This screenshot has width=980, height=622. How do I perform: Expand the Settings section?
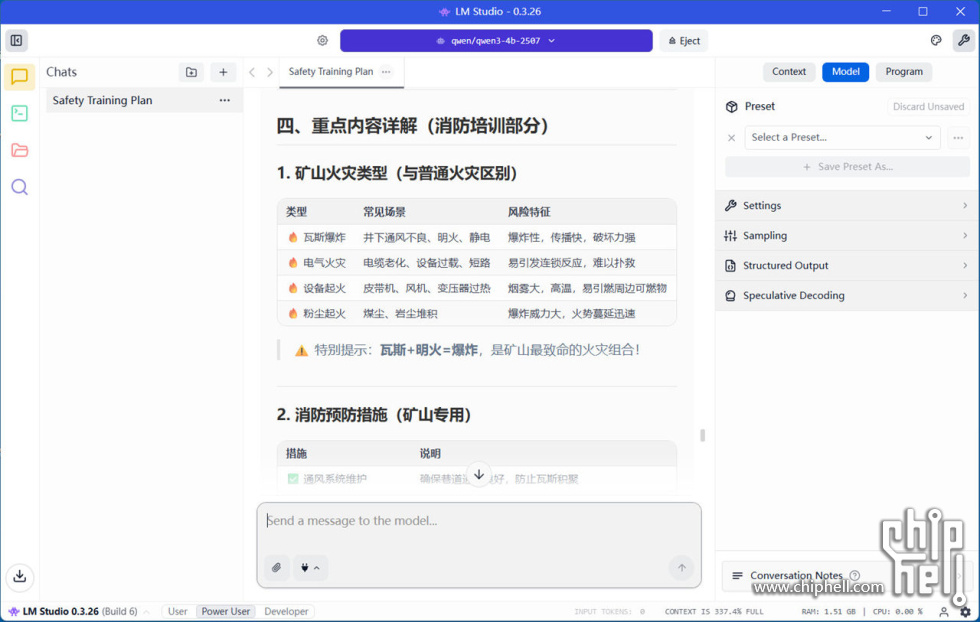click(x=846, y=206)
